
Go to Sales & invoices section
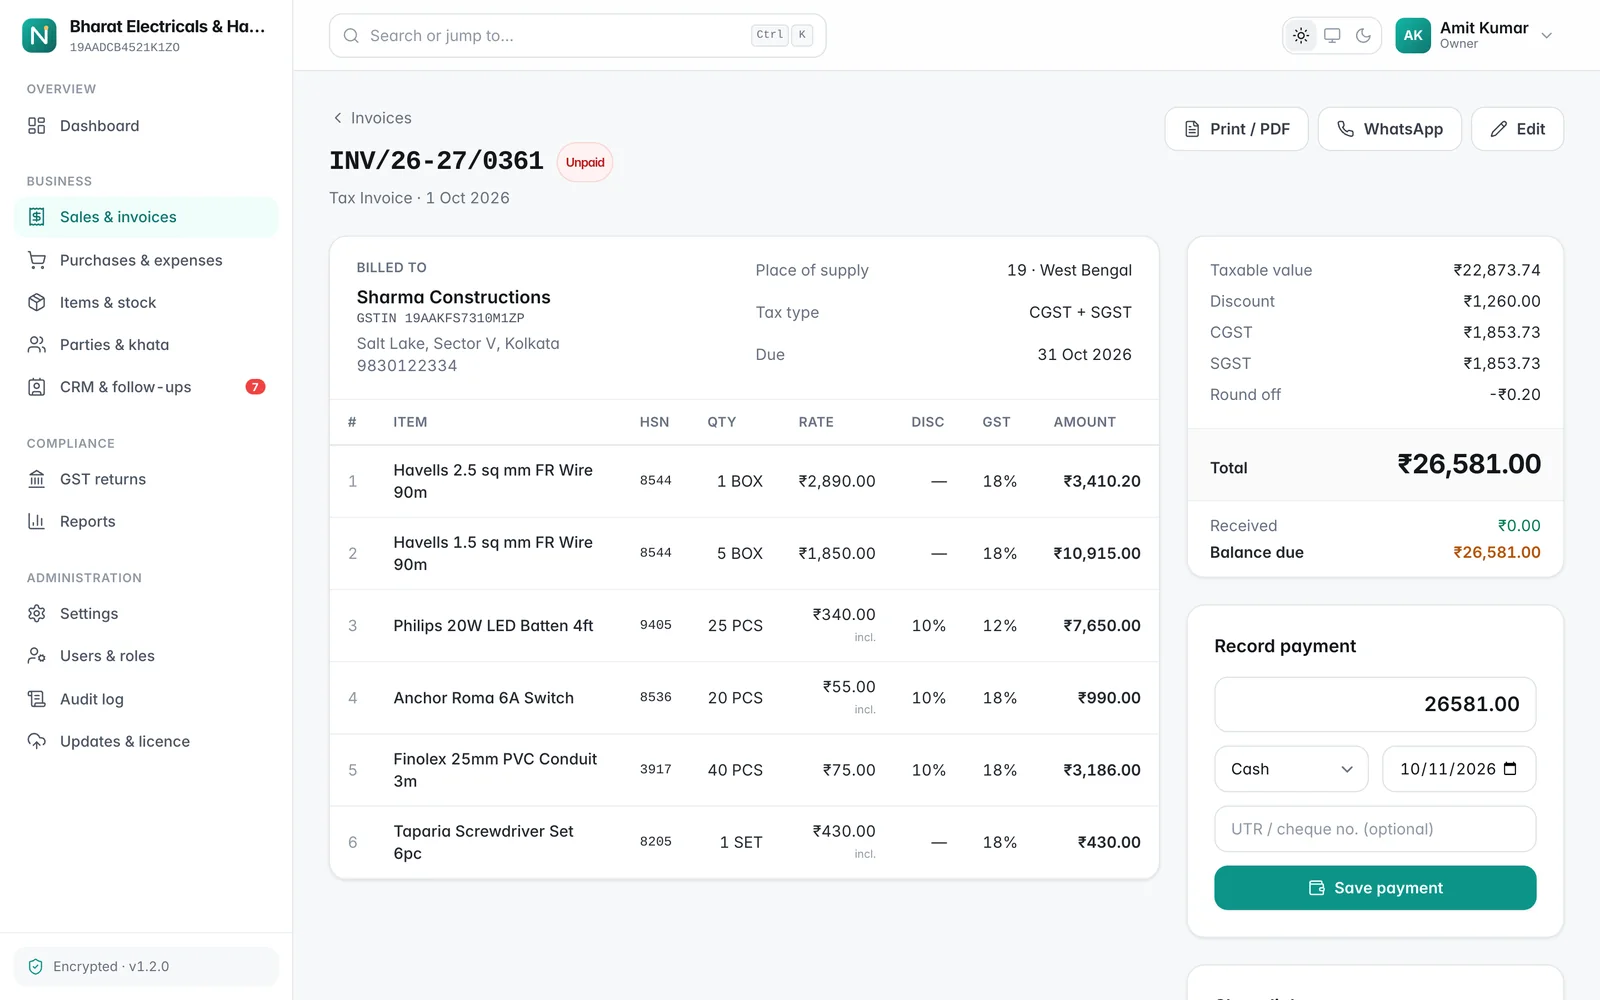tap(146, 217)
